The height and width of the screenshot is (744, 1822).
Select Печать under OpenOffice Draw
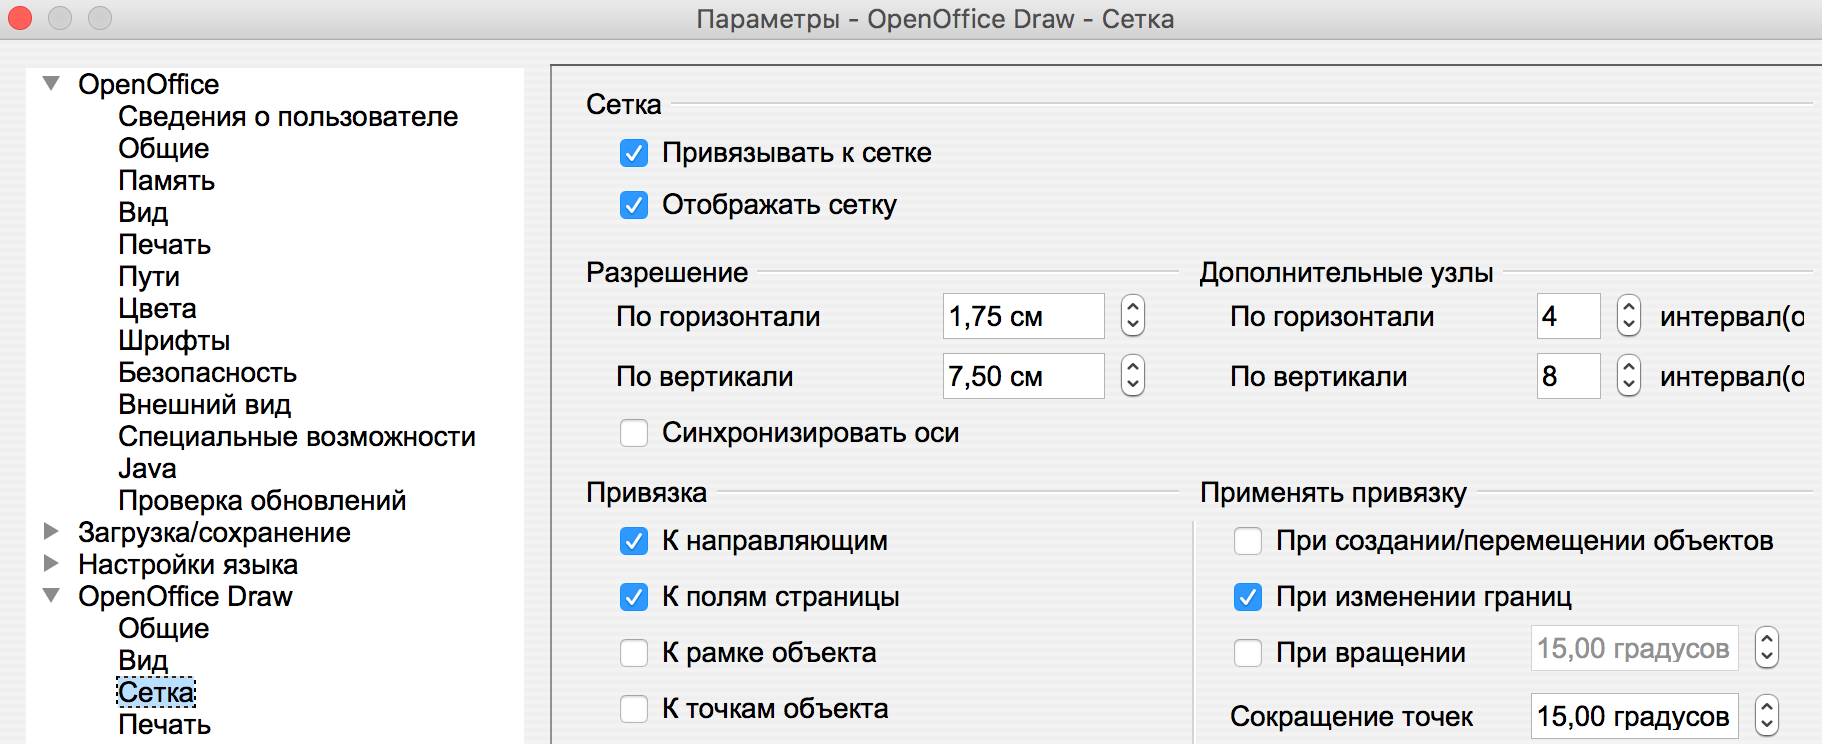[165, 724]
